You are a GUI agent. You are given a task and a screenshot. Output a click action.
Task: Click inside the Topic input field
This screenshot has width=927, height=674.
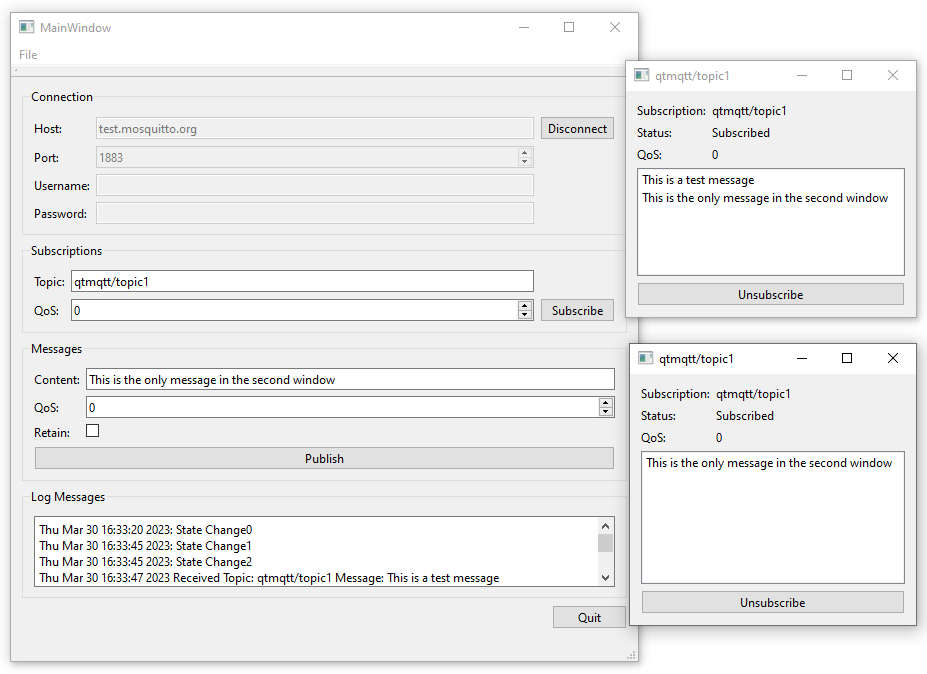(300, 281)
